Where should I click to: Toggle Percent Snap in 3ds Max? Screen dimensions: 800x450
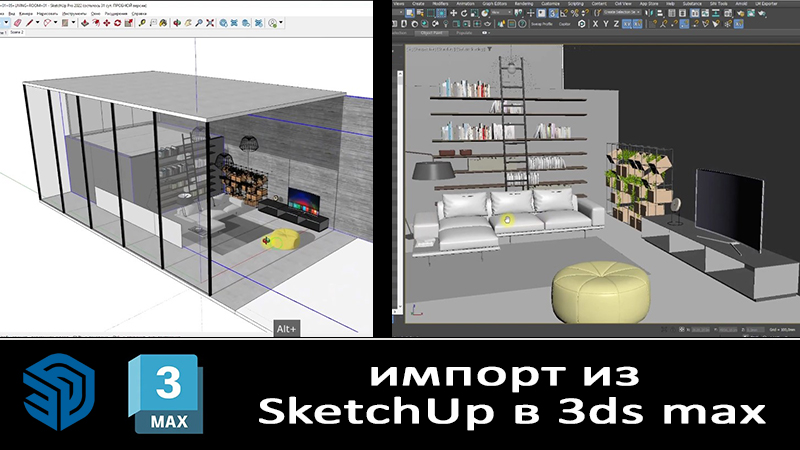click(x=574, y=13)
